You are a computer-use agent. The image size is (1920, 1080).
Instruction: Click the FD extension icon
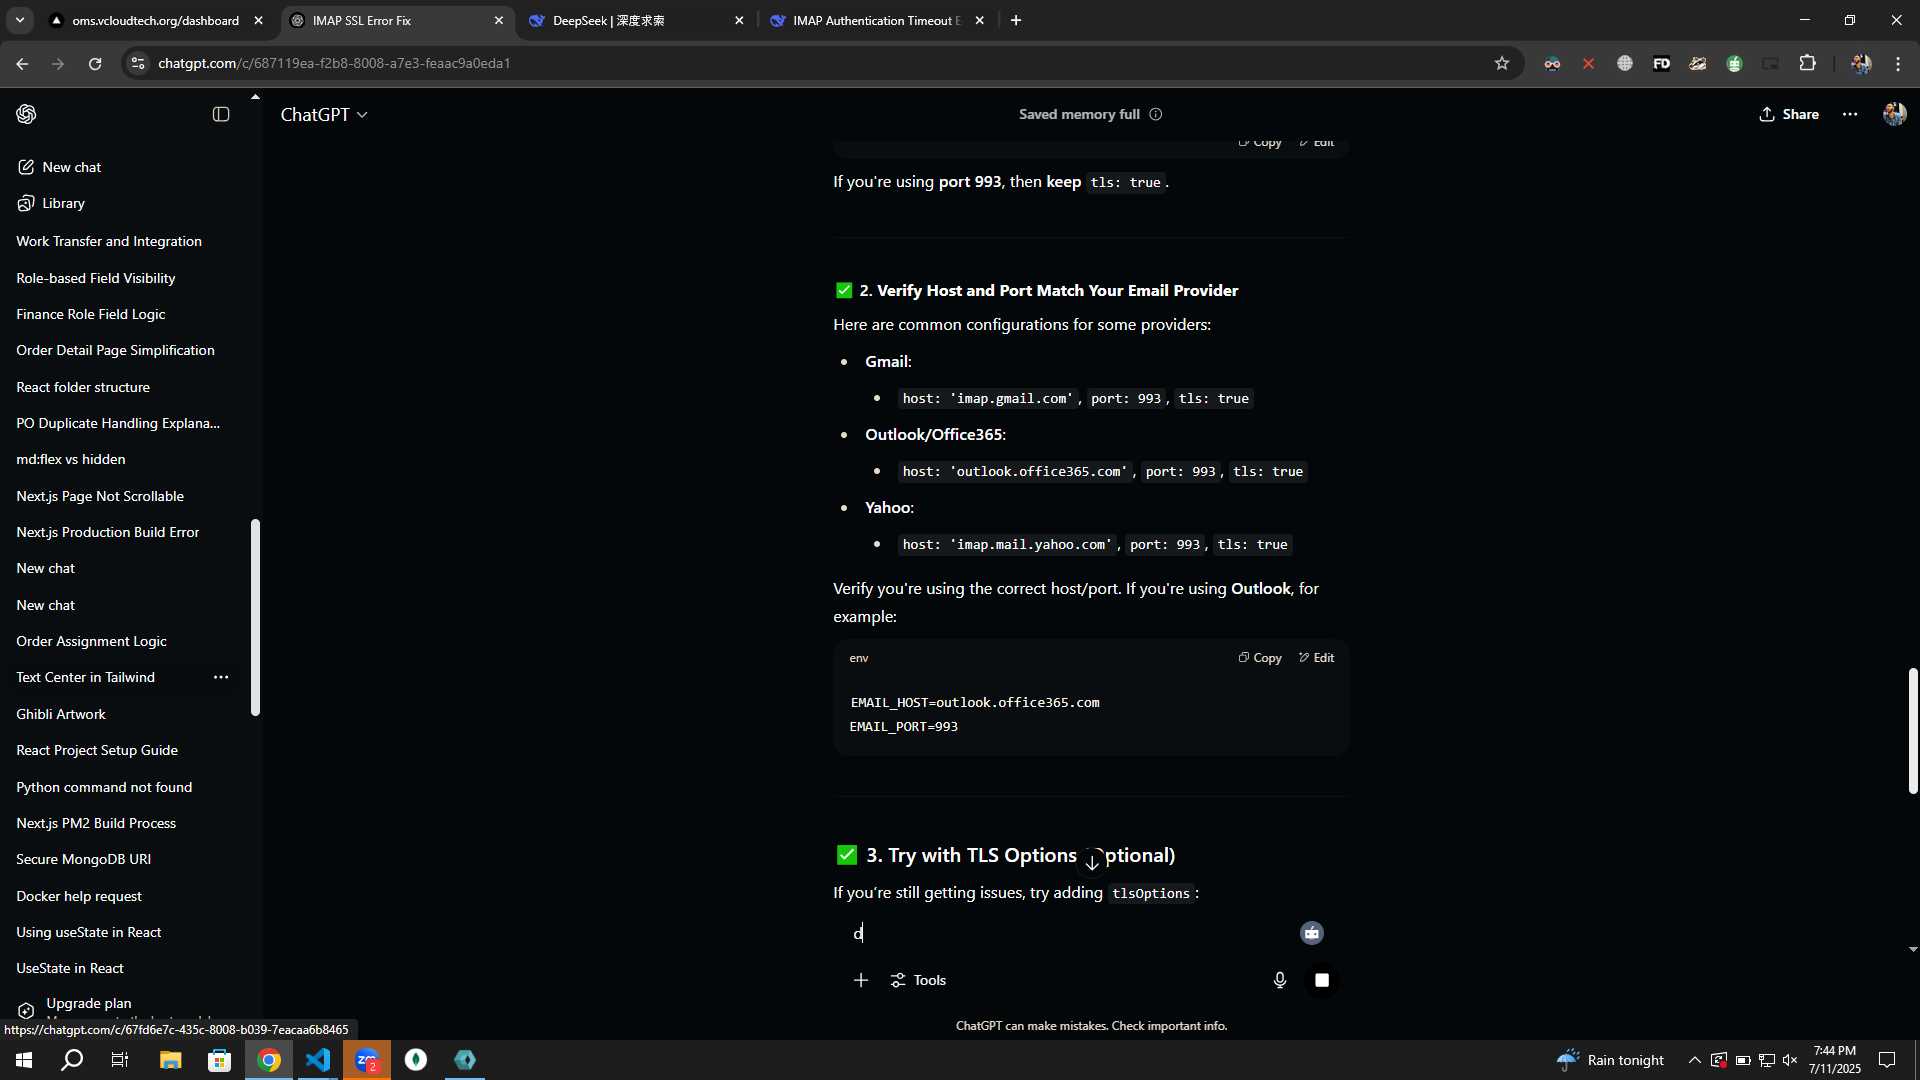(x=1661, y=63)
